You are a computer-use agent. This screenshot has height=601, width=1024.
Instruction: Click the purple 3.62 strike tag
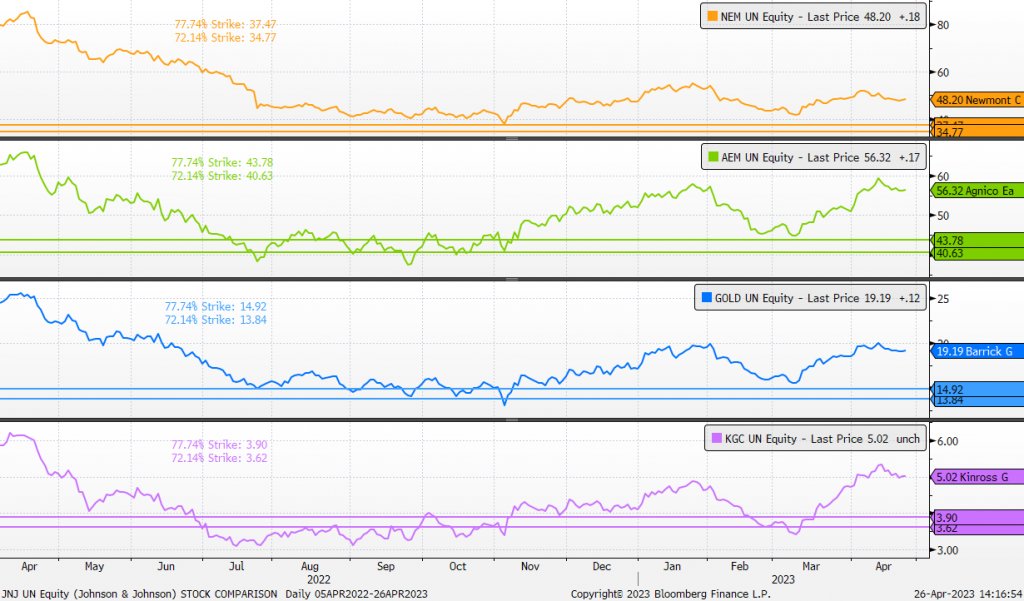[x=977, y=528]
